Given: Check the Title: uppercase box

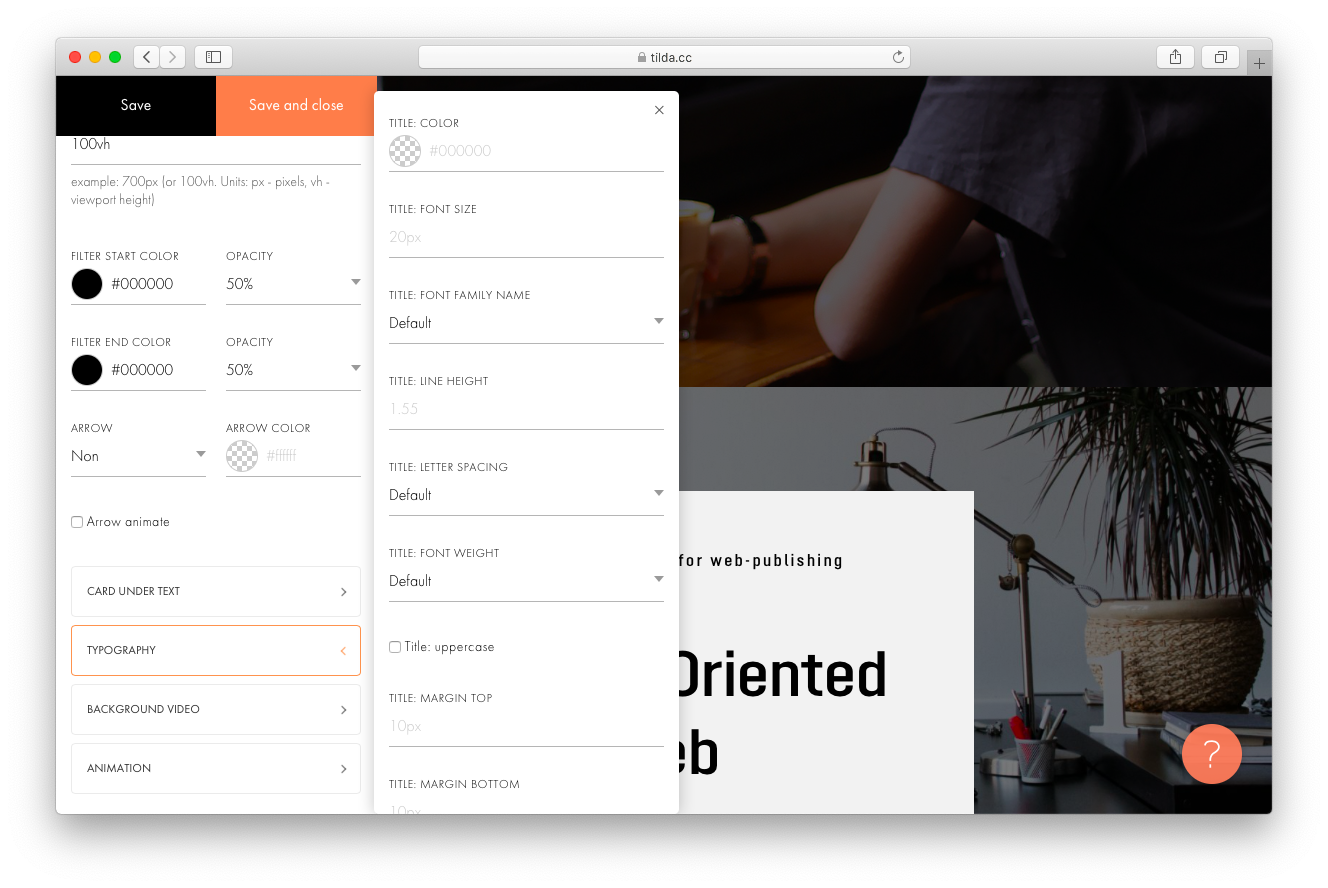Looking at the screenshot, I should pyautogui.click(x=394, y=647).
